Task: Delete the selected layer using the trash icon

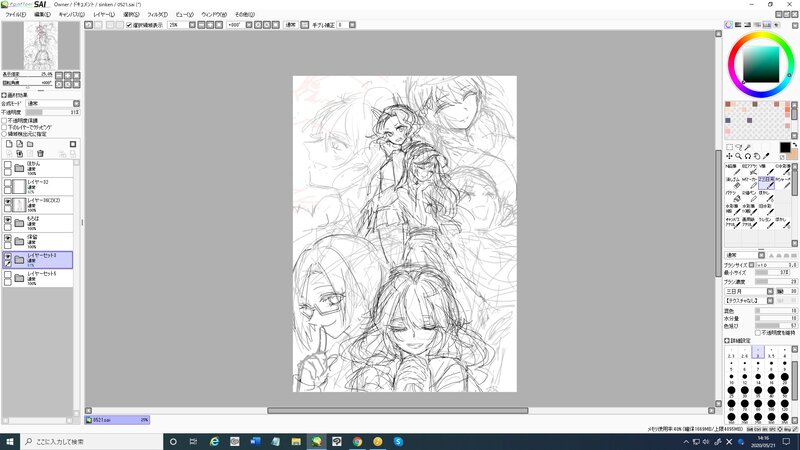Action: pyautogui.click(x=40, y=154)
